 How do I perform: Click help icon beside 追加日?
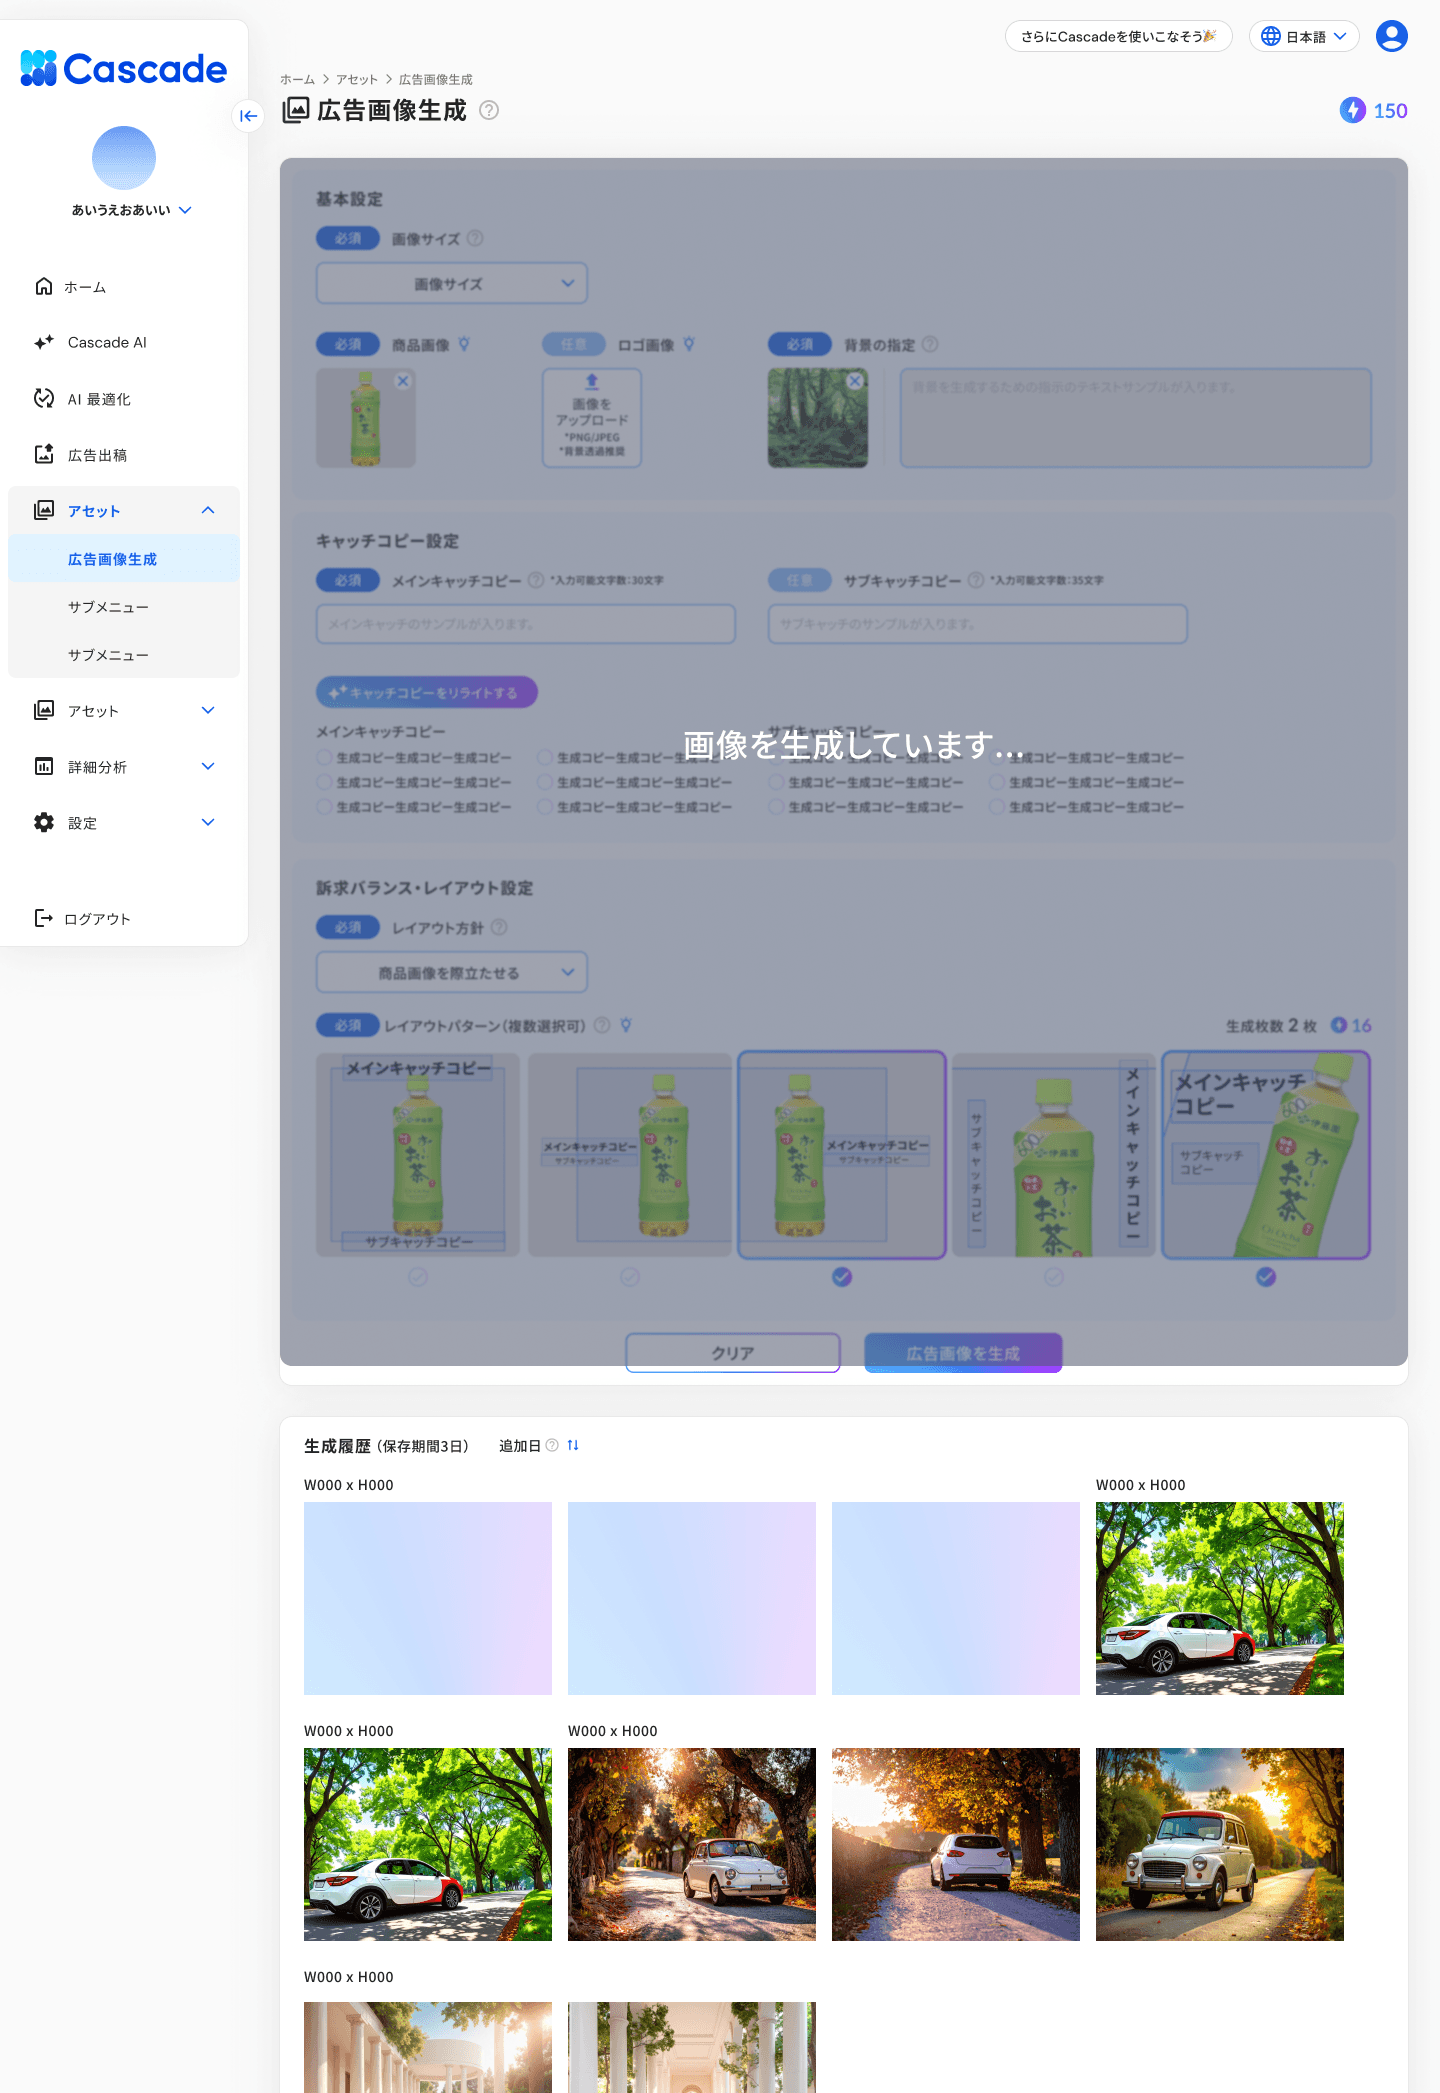[x=552, y=1445]
